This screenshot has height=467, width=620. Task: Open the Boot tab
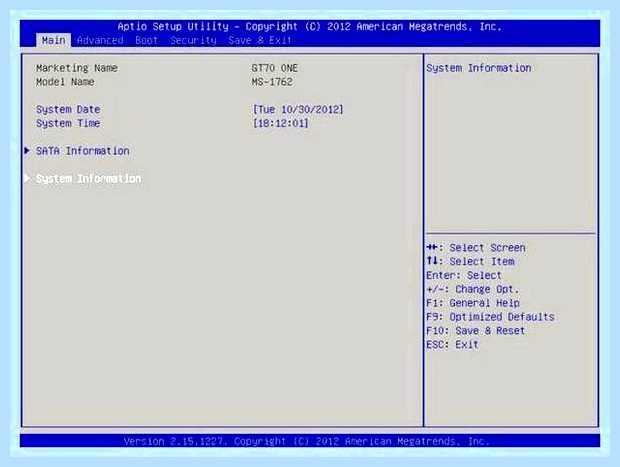click(146, 40)
